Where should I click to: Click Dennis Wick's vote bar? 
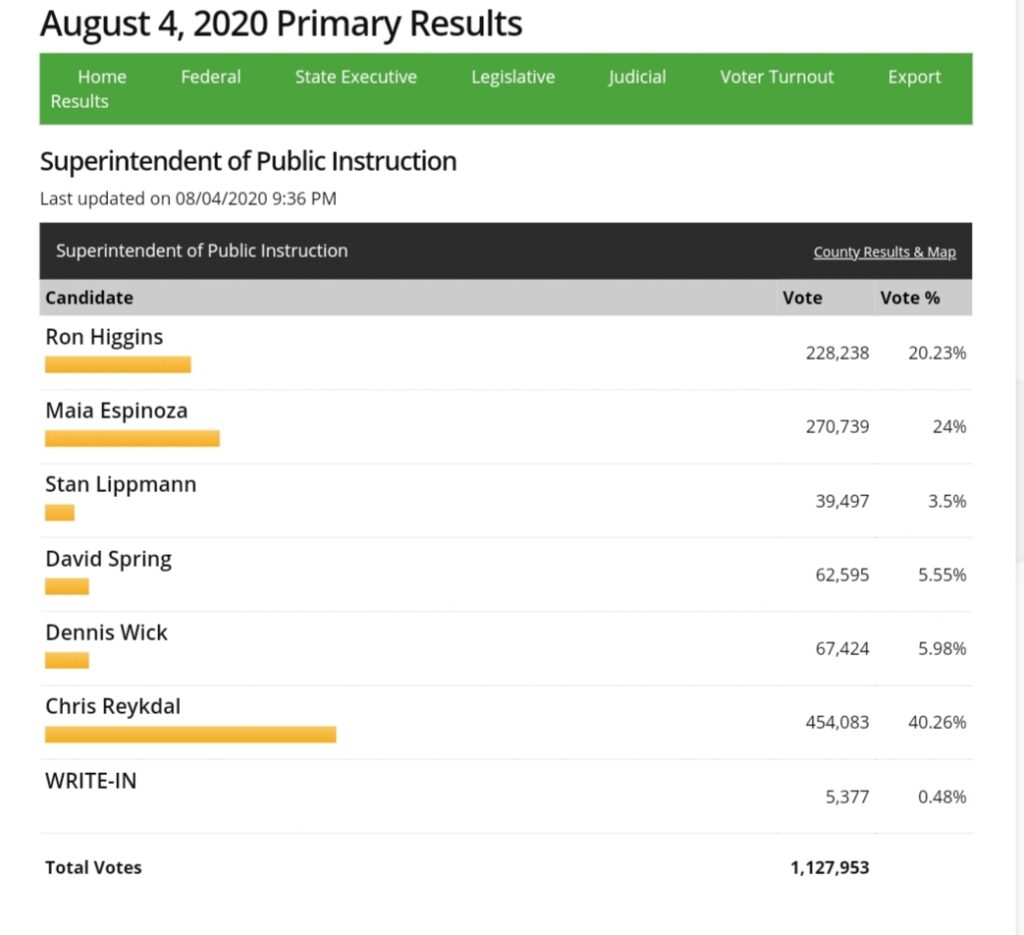(x=67, y=660)
